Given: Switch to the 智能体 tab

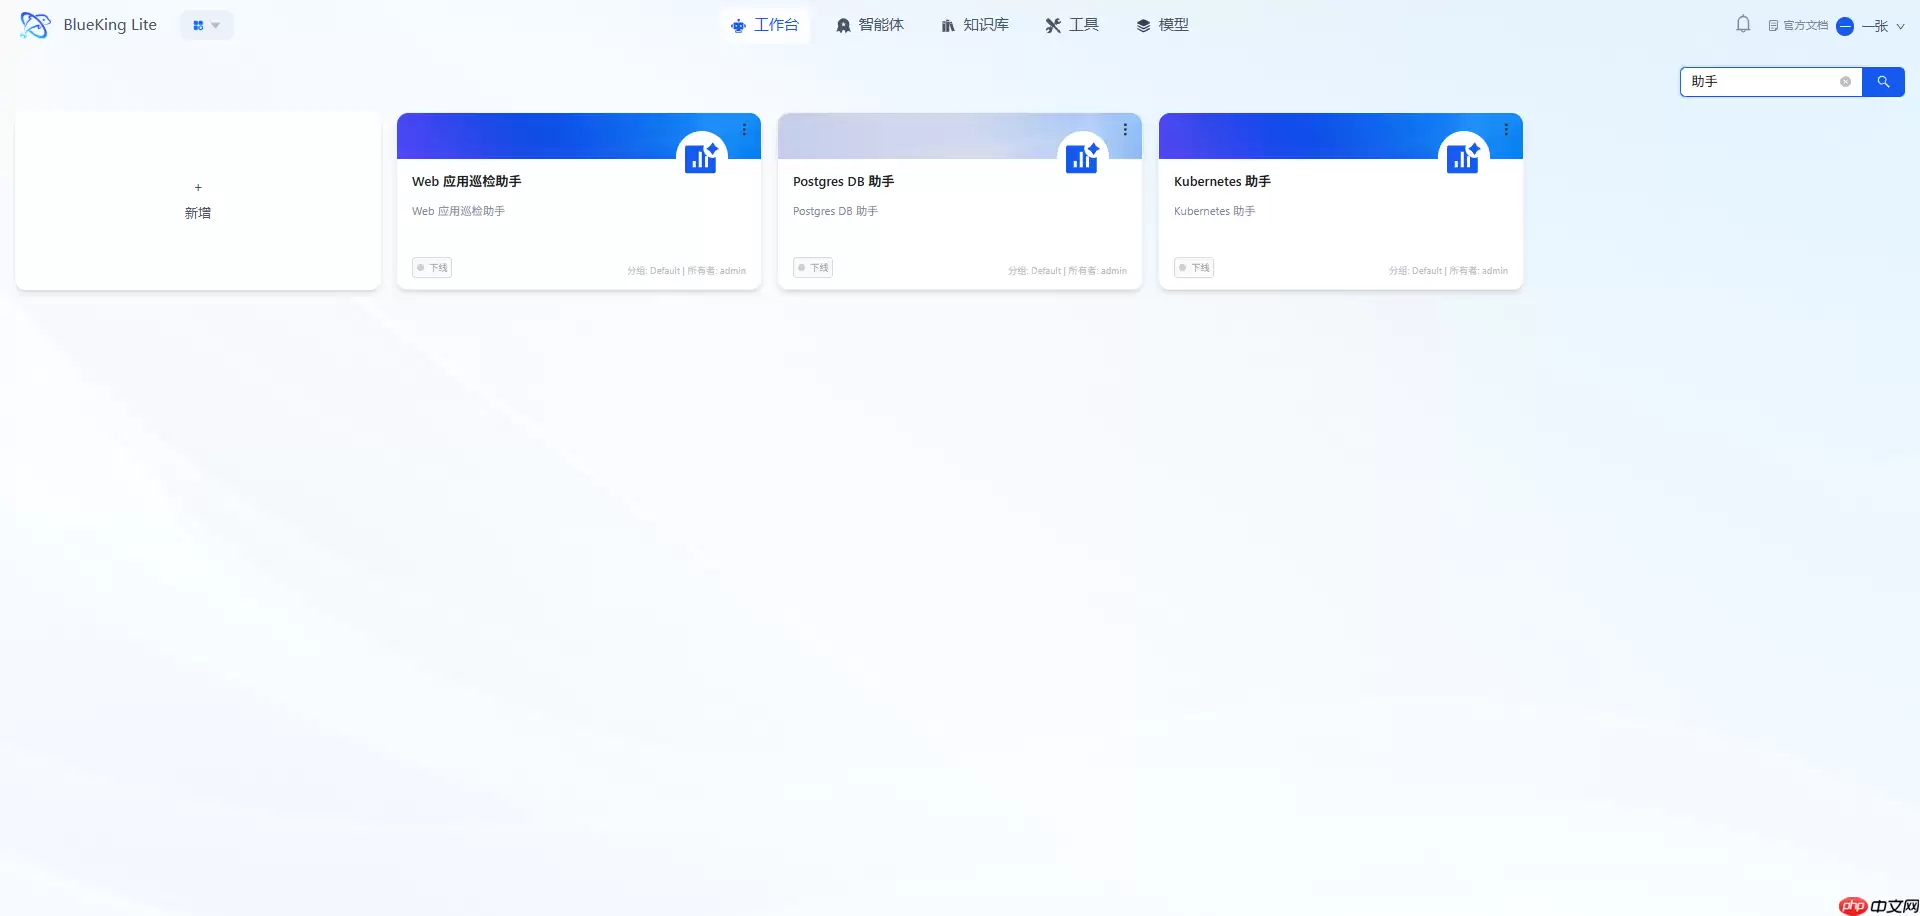Looking at the screenshot, I should (x=870, y=25).
